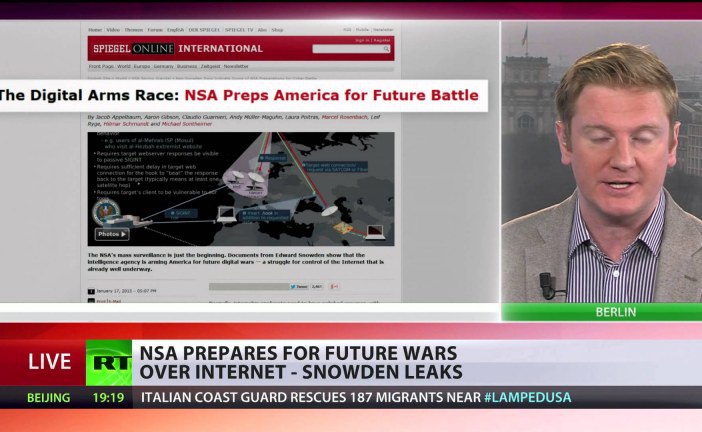Click the Register link

[382, 40]
